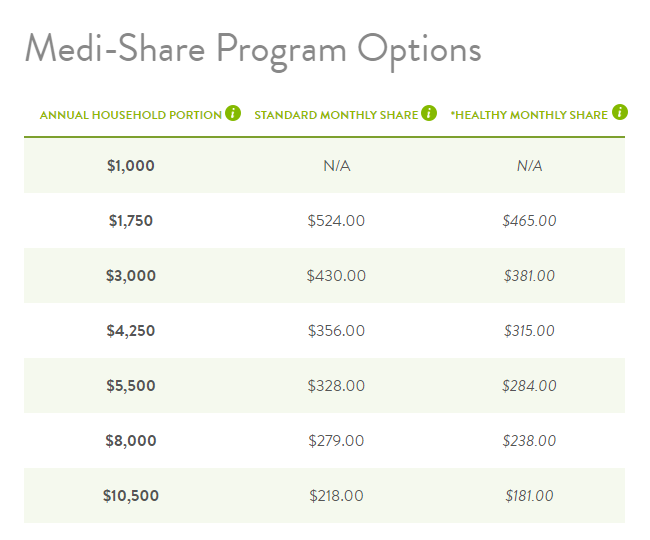This screenshot has height=540, width=650.
Task: Choose the $8,000 household portion row
Action: (324, 441)
